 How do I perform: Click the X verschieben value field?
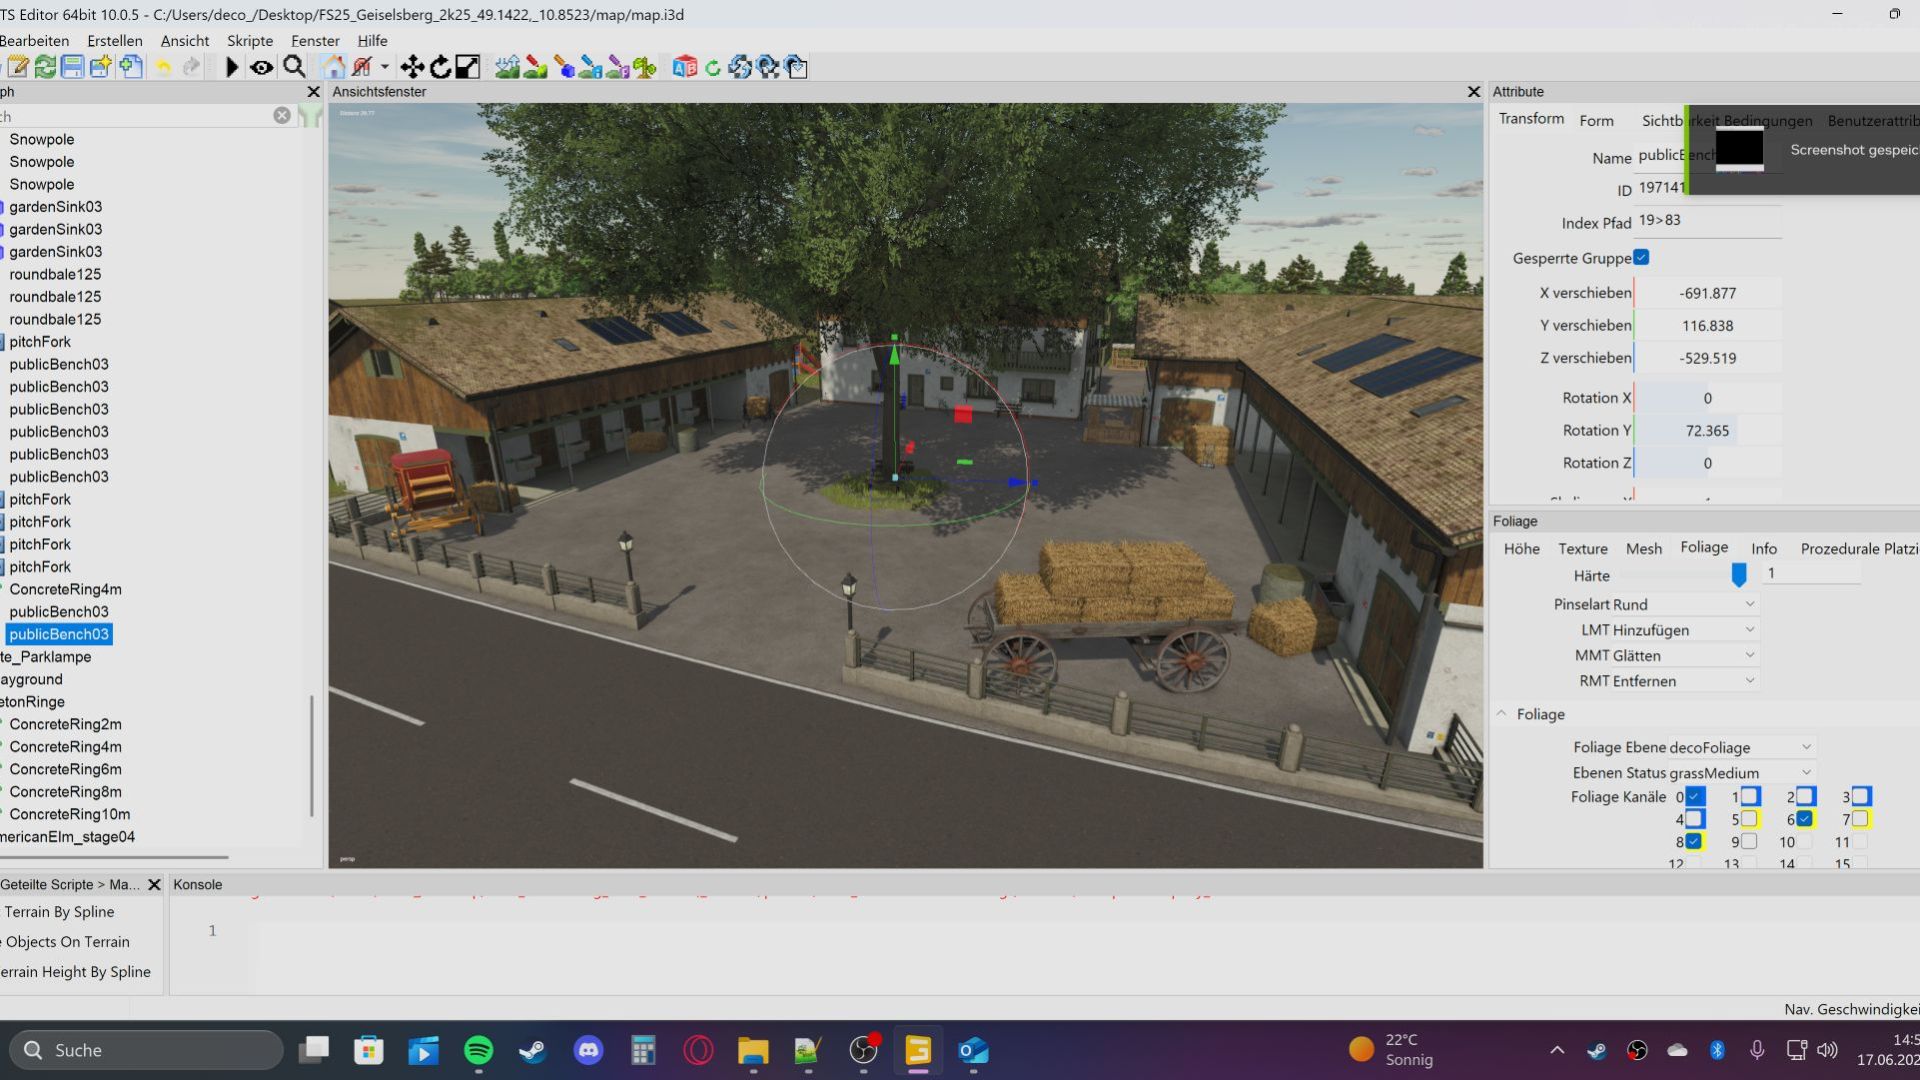tap(1707, 293)
